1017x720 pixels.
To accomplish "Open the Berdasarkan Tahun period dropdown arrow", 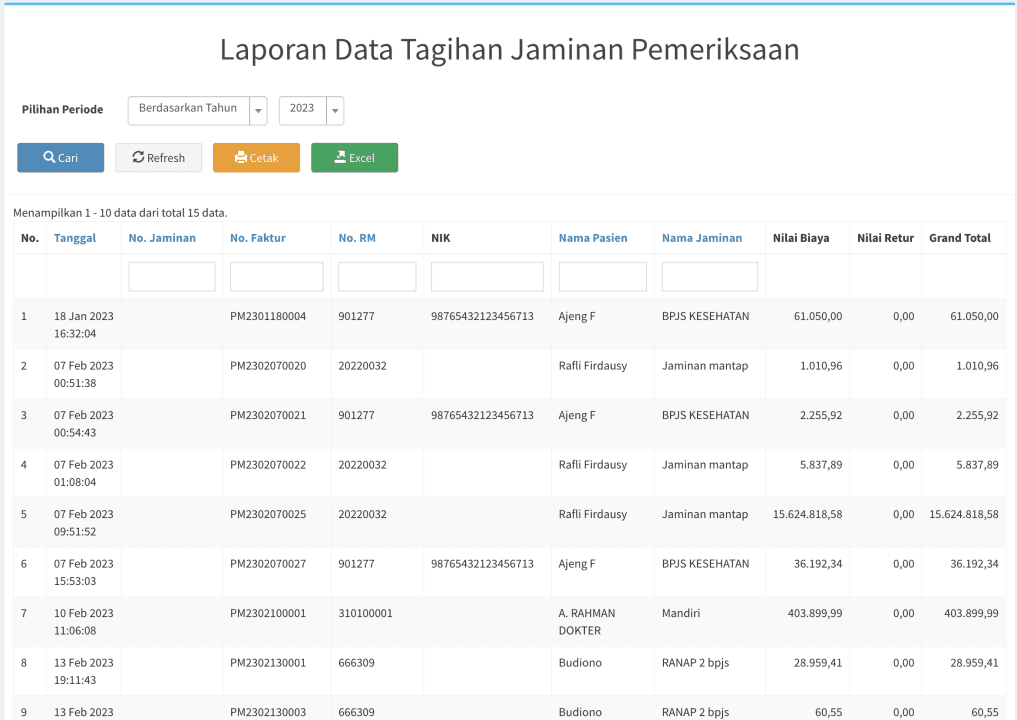I will pos(258,111).
